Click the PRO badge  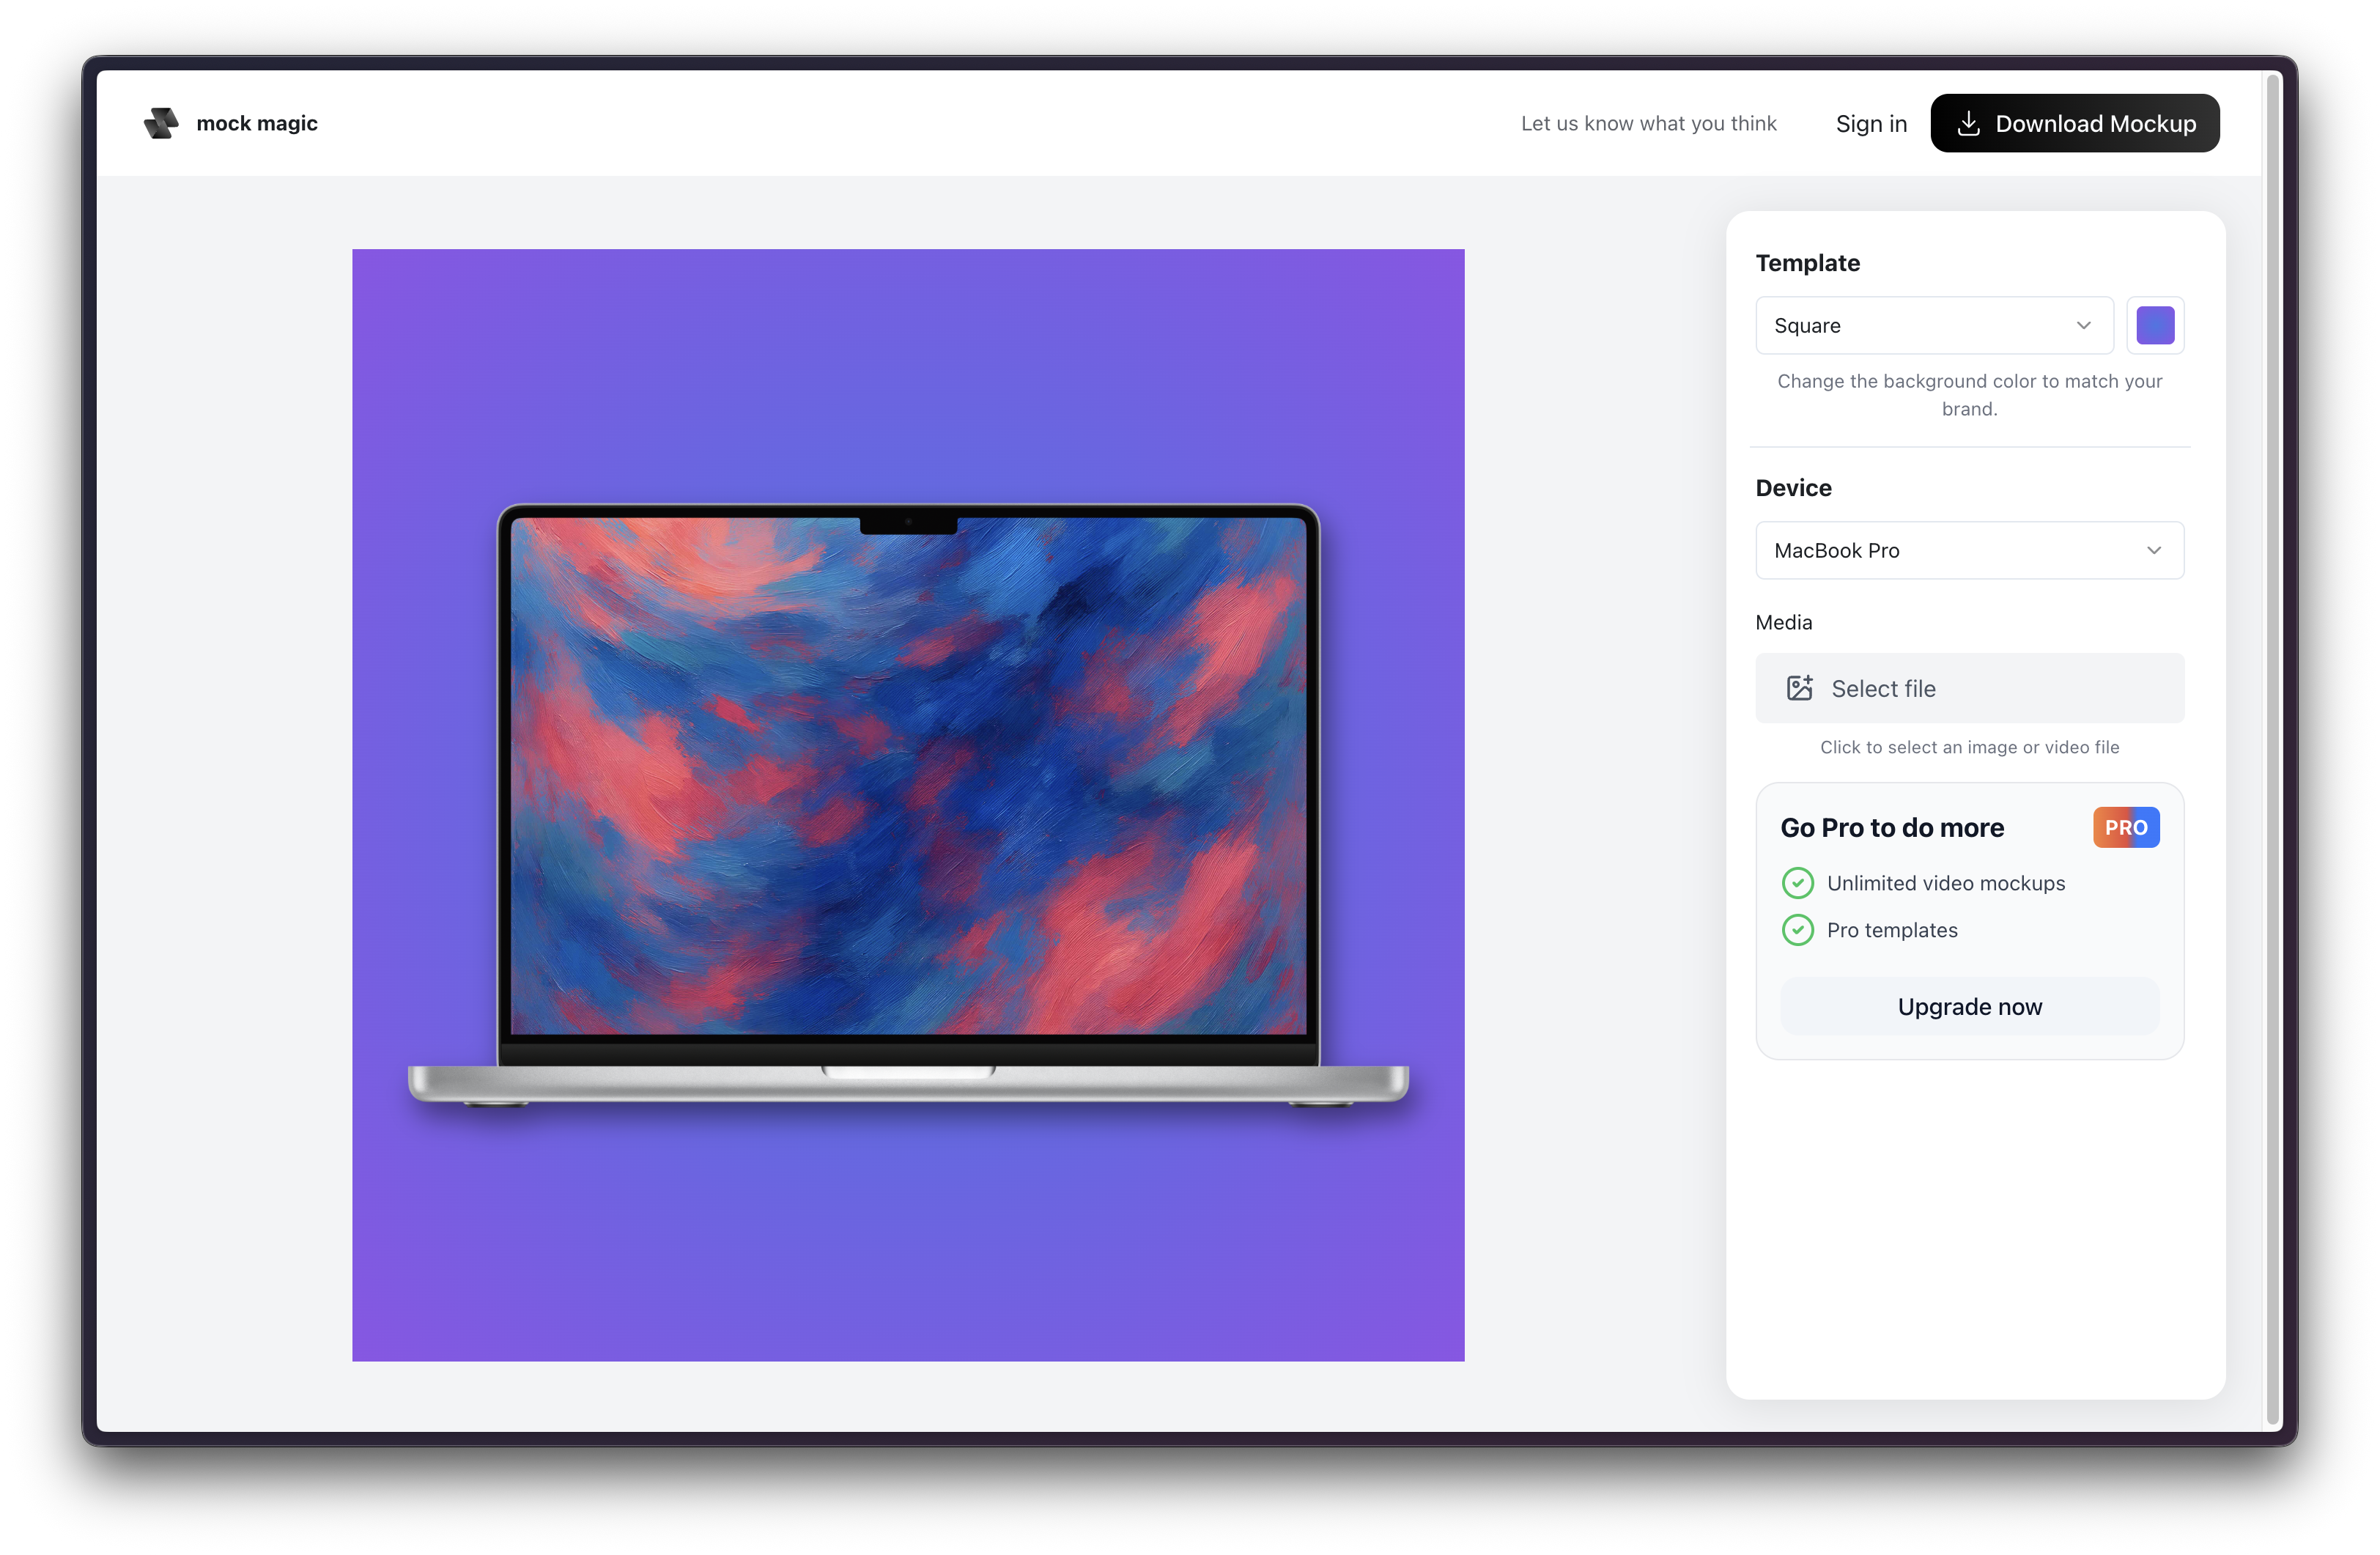coord(2126,827)
